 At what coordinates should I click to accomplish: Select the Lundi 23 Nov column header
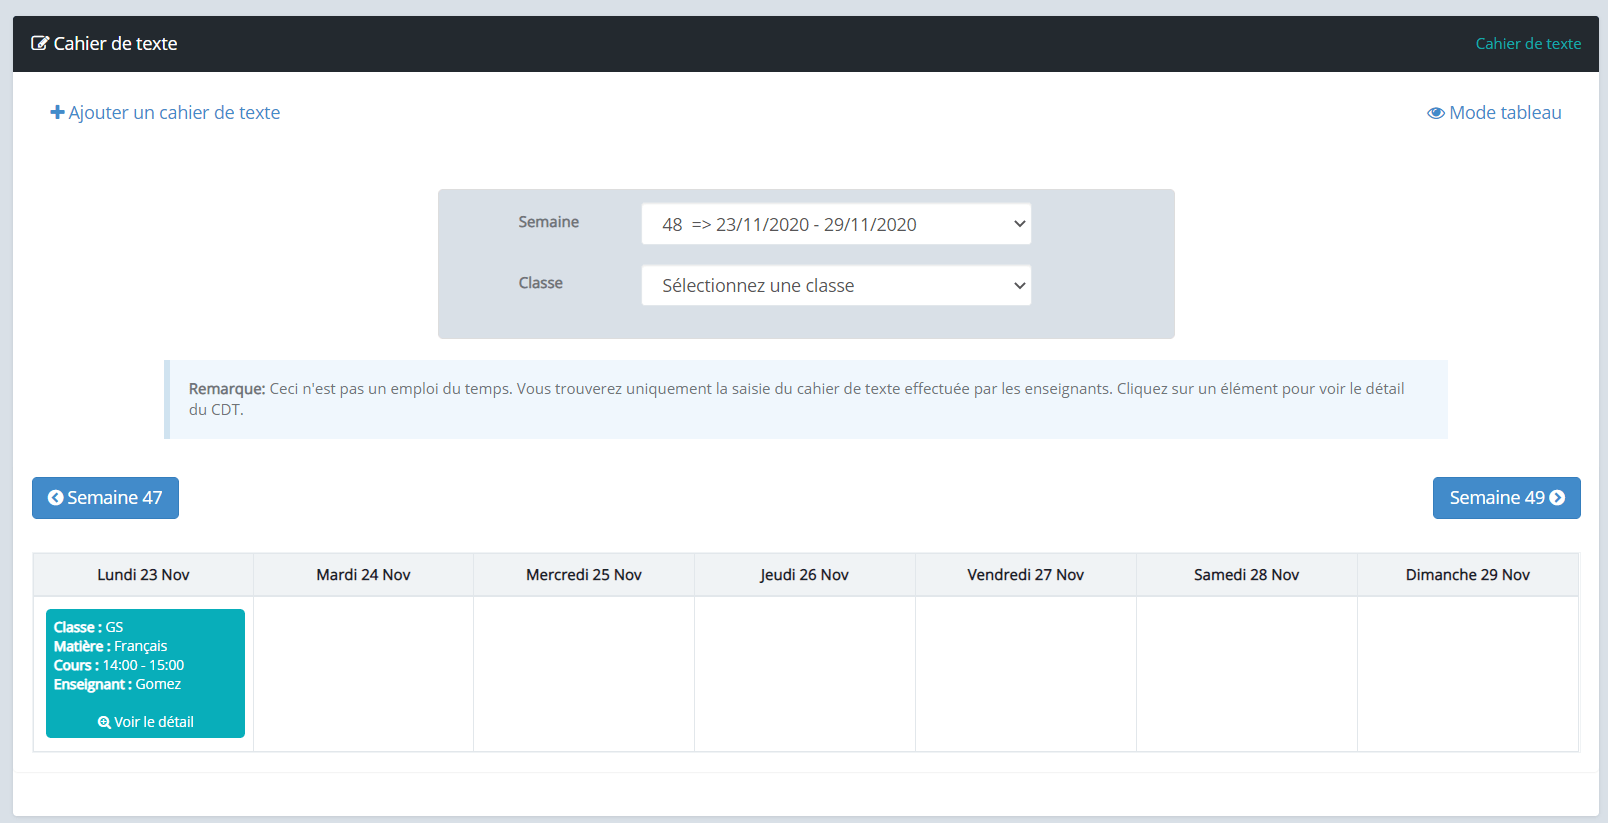143,575
